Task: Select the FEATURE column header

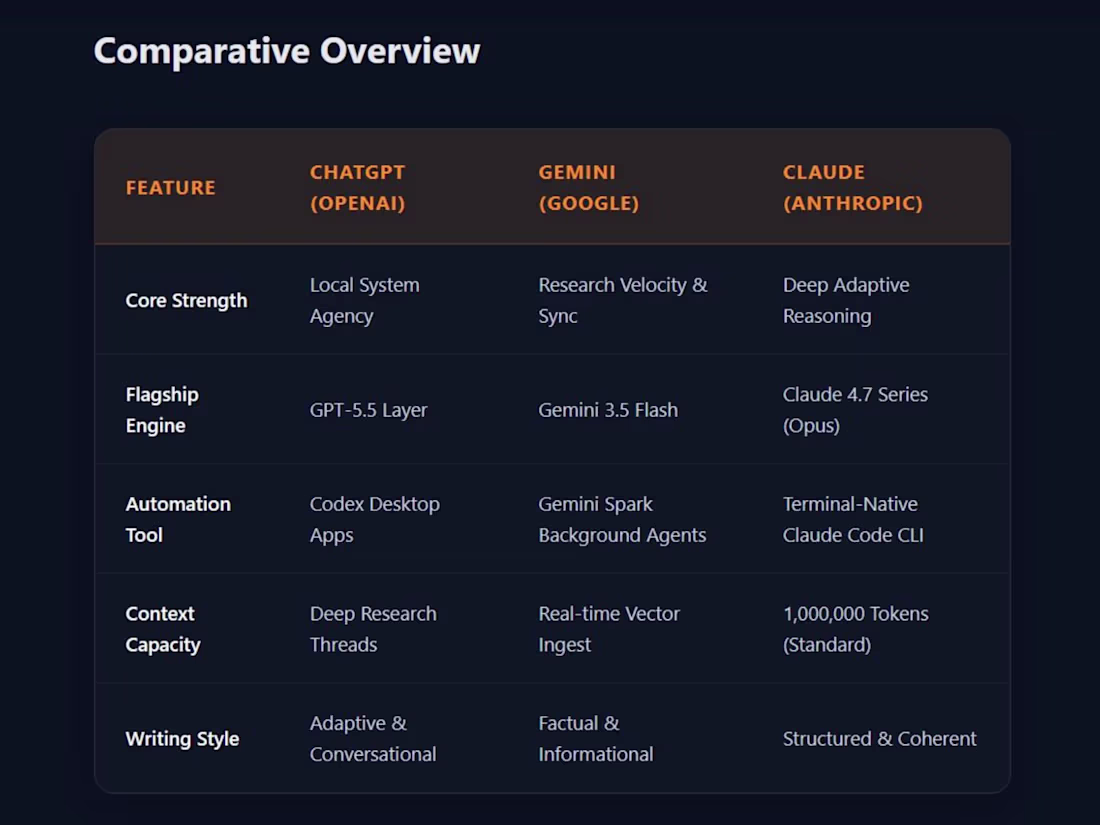Action: [x=170, y=188]
